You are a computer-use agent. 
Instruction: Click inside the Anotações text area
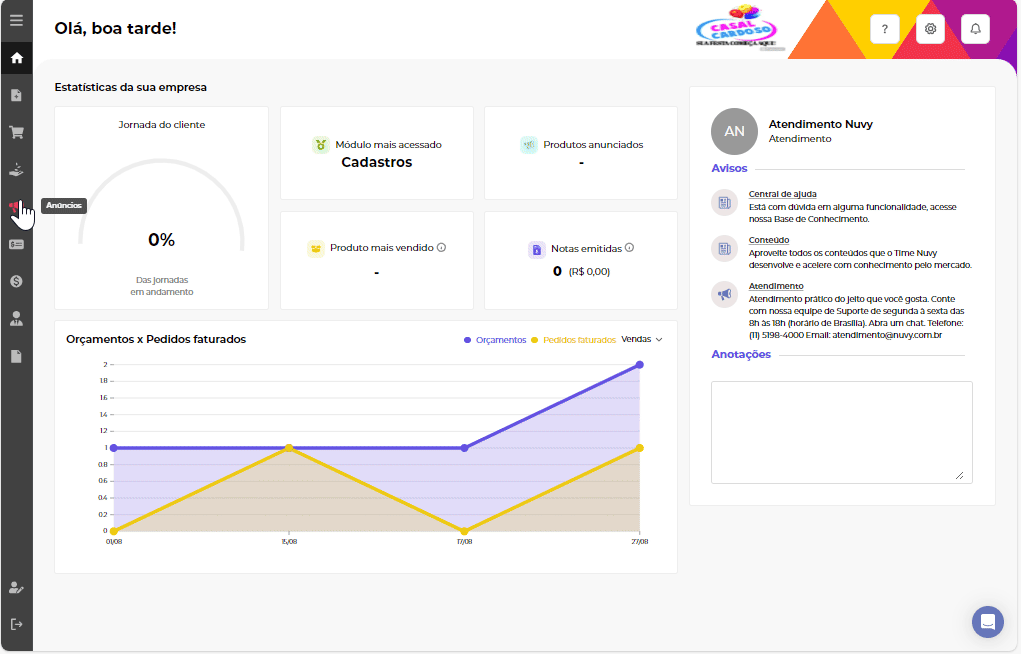click(x=841, y=431)
